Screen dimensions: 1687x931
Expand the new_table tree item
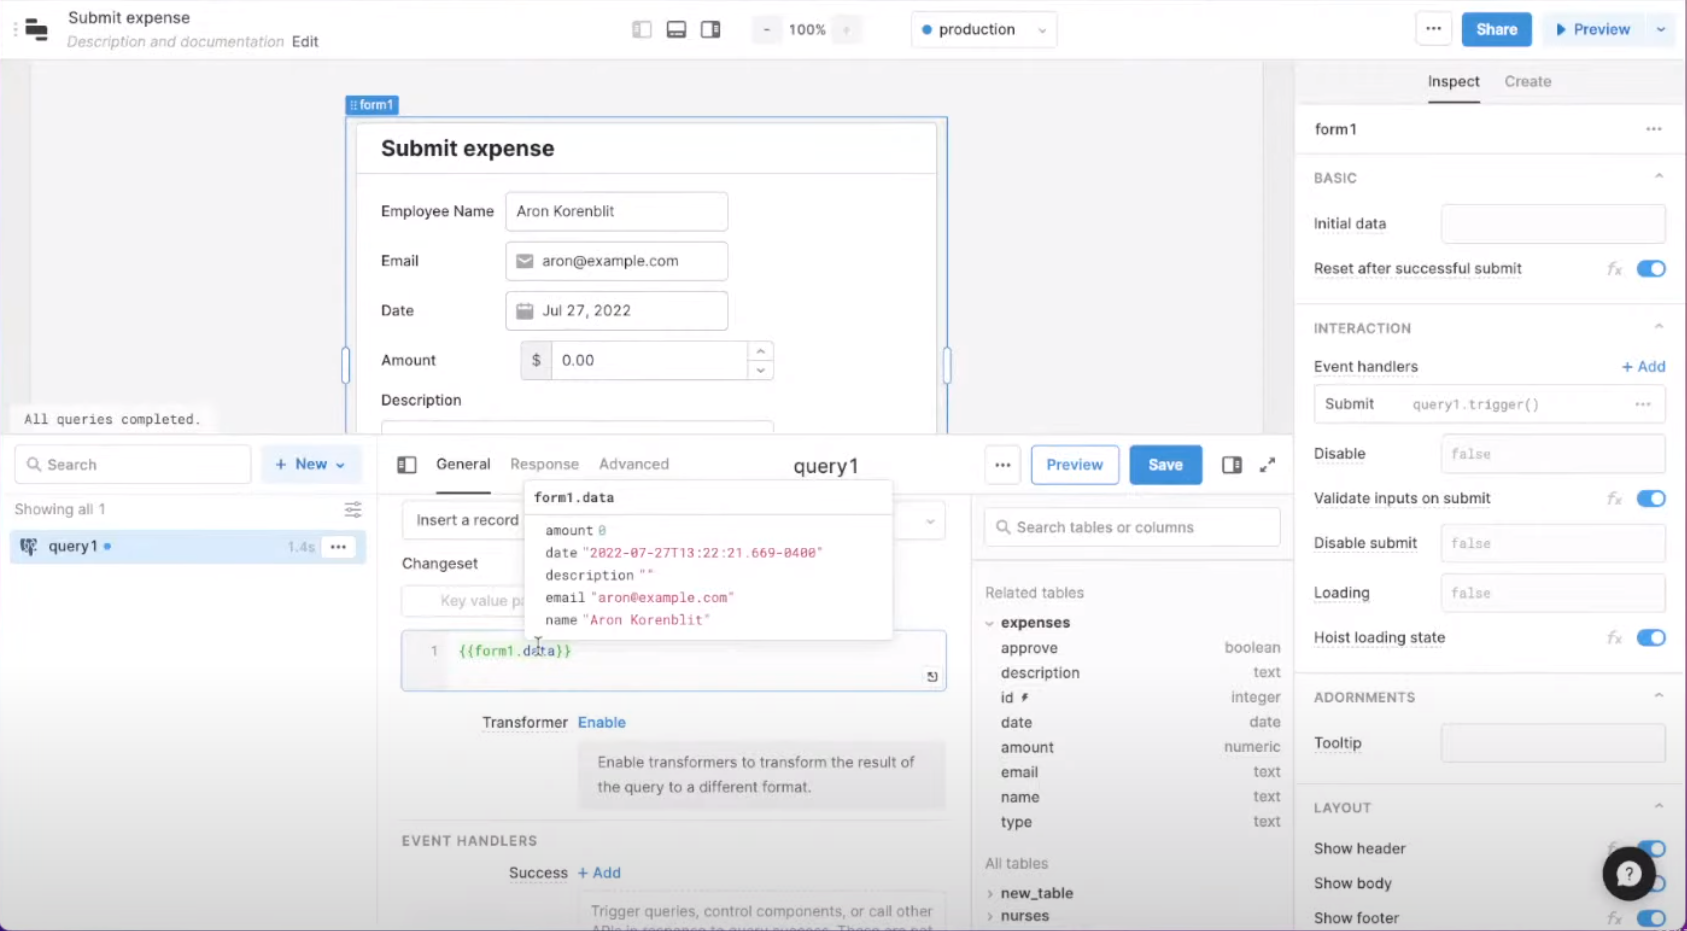click(x=990, y=893)
